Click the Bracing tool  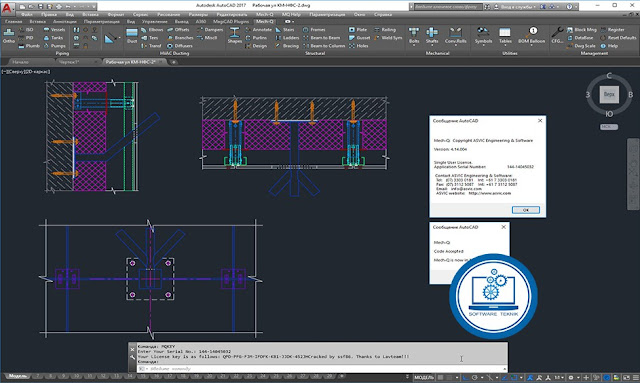(287, 46)
